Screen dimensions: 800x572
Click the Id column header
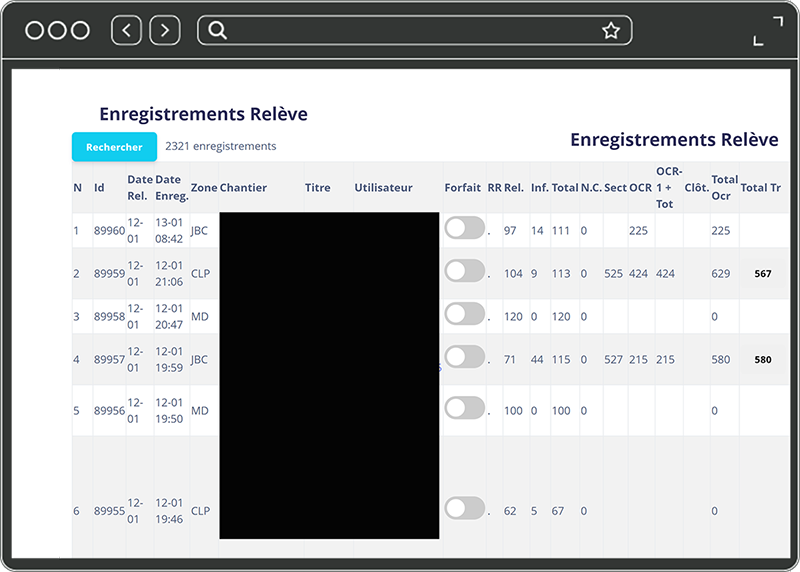pyautogui.click(x=99, y=188)
